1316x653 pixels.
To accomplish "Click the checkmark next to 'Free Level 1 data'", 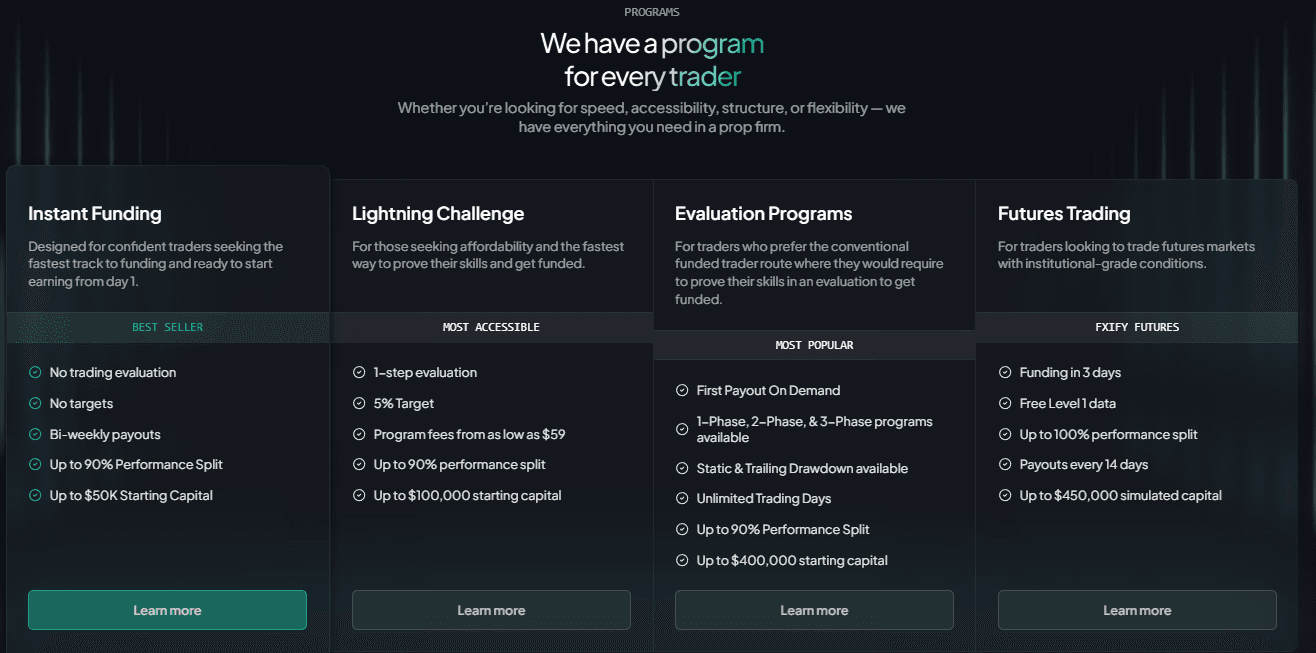I will [1004, 403].
